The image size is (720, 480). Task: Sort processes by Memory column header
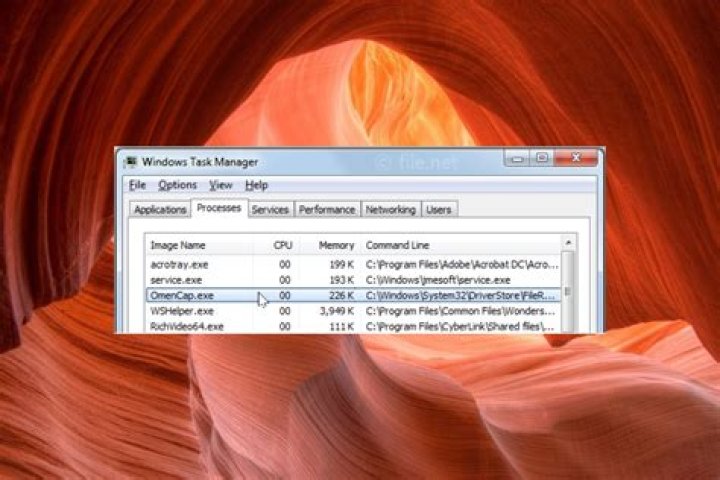(336, 245)
